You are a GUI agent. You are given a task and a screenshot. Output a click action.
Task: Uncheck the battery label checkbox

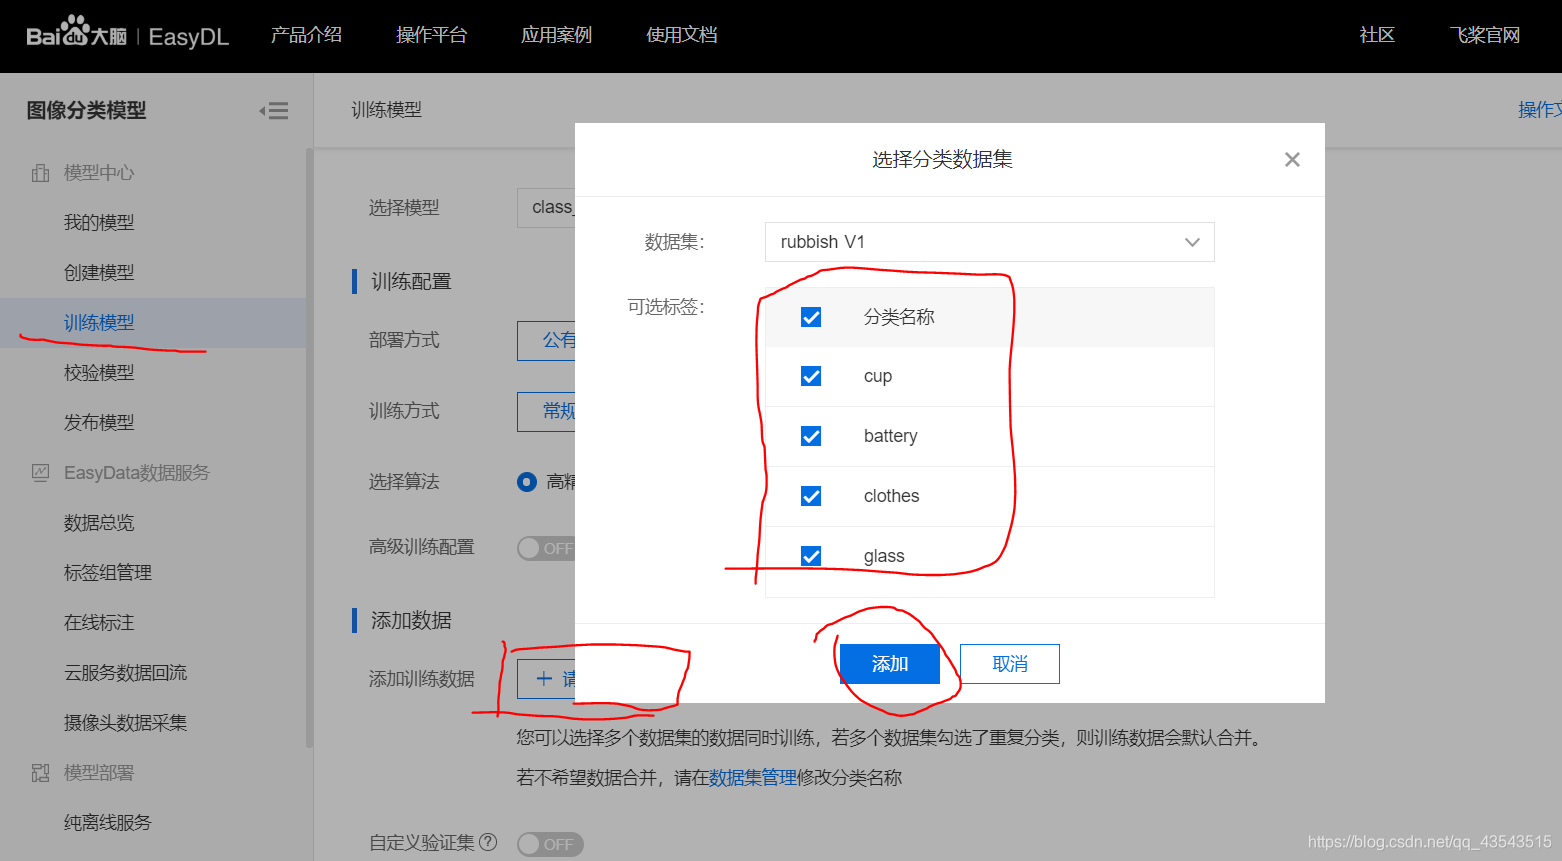point(811,436)
